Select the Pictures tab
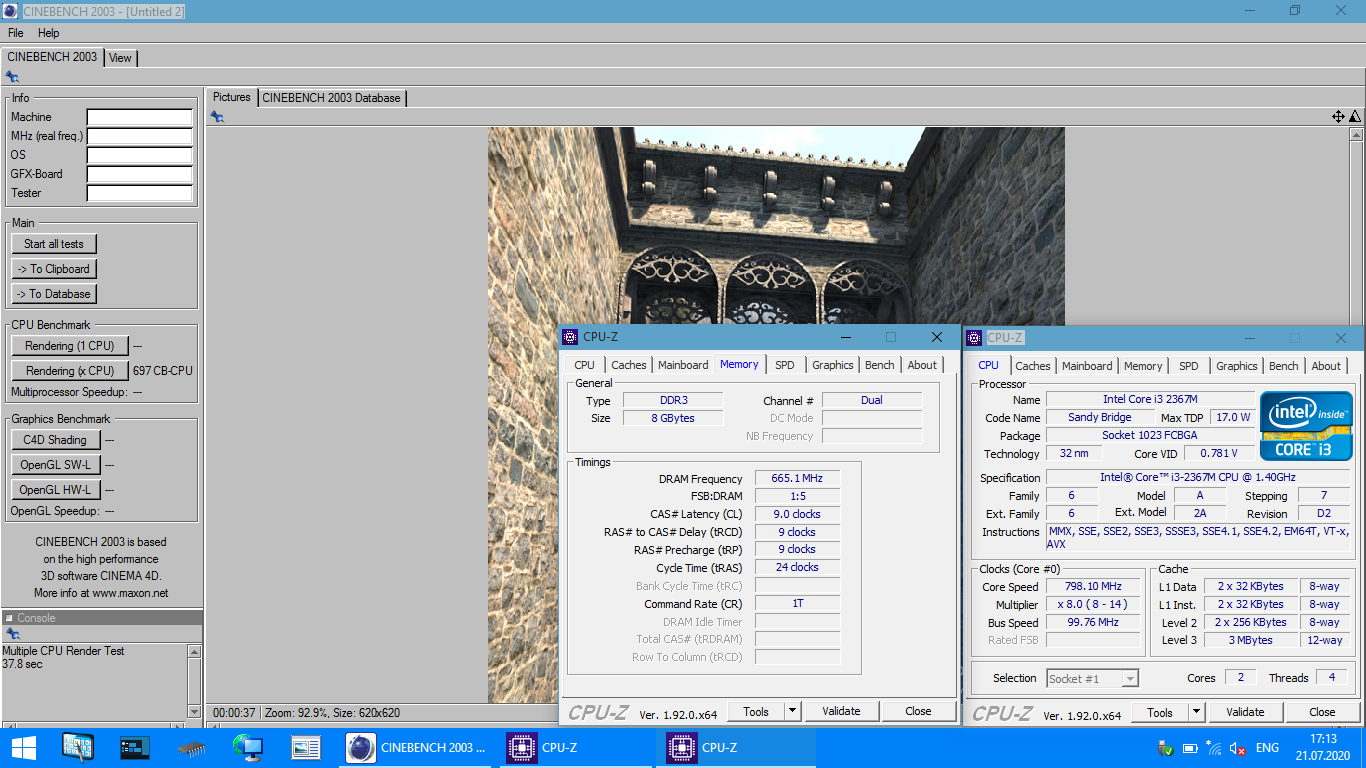 tap(232, 97)
